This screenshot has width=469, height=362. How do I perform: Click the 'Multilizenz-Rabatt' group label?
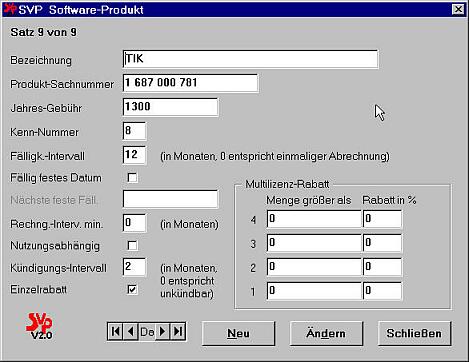click(x=287, y=184)
